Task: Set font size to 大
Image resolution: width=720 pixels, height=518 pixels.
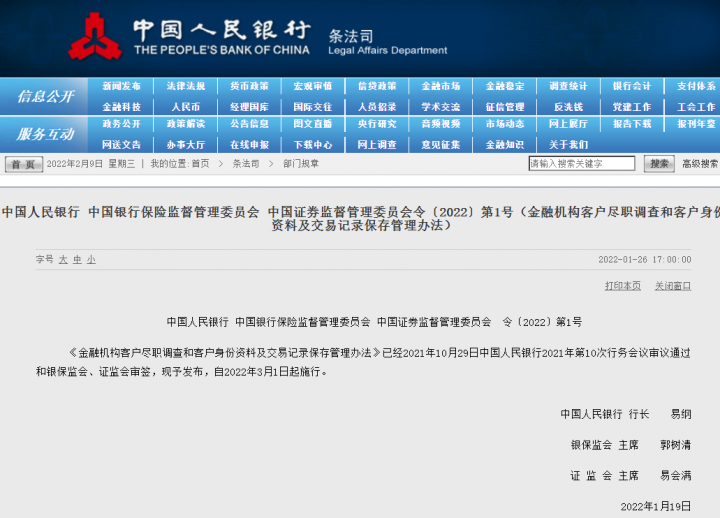Action: pos(63,259)
